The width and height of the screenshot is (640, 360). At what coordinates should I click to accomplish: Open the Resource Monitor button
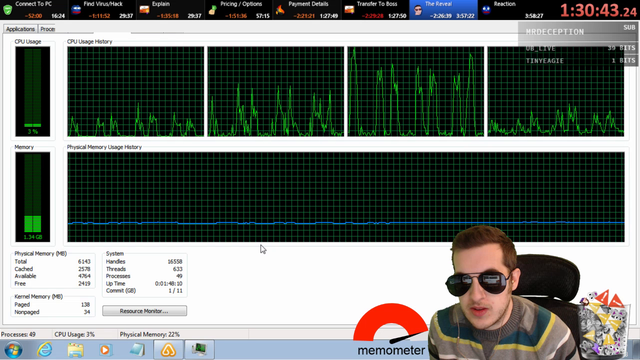click(x=144, y=311)
